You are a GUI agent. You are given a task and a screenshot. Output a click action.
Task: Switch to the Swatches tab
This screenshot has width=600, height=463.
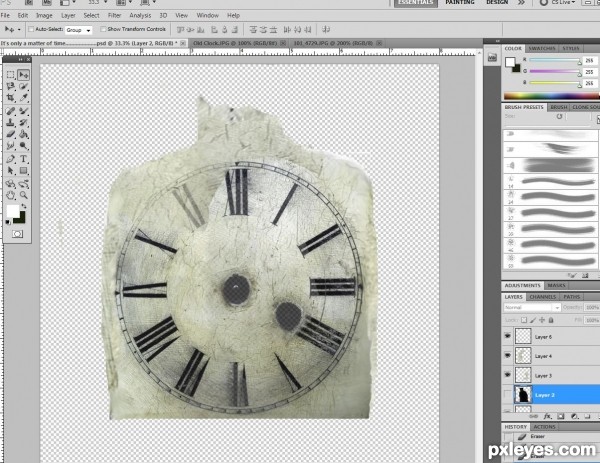542,49
